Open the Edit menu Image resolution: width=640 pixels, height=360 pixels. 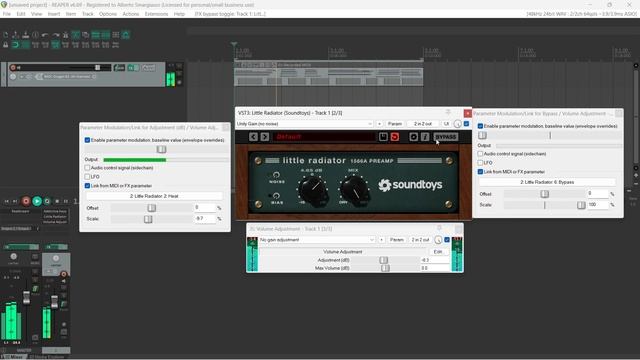(x=21, y=14)
